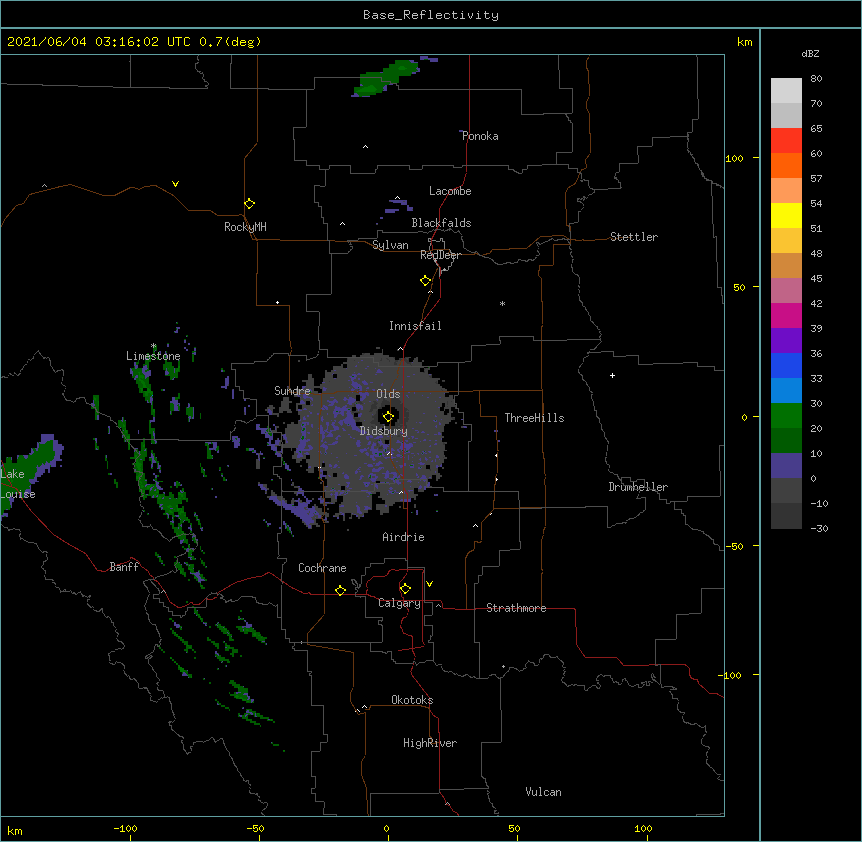Select the Drumheller label

[x=638, y=487]
